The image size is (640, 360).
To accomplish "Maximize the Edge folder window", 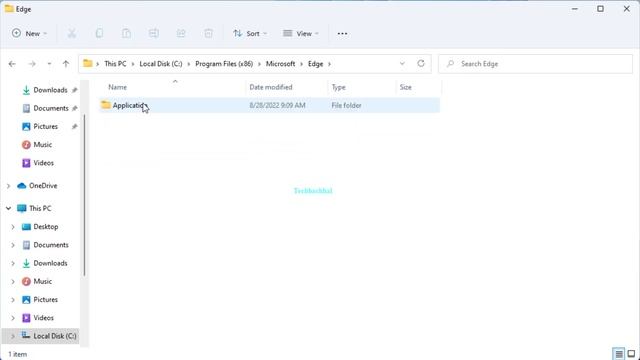I will point(600,9).
